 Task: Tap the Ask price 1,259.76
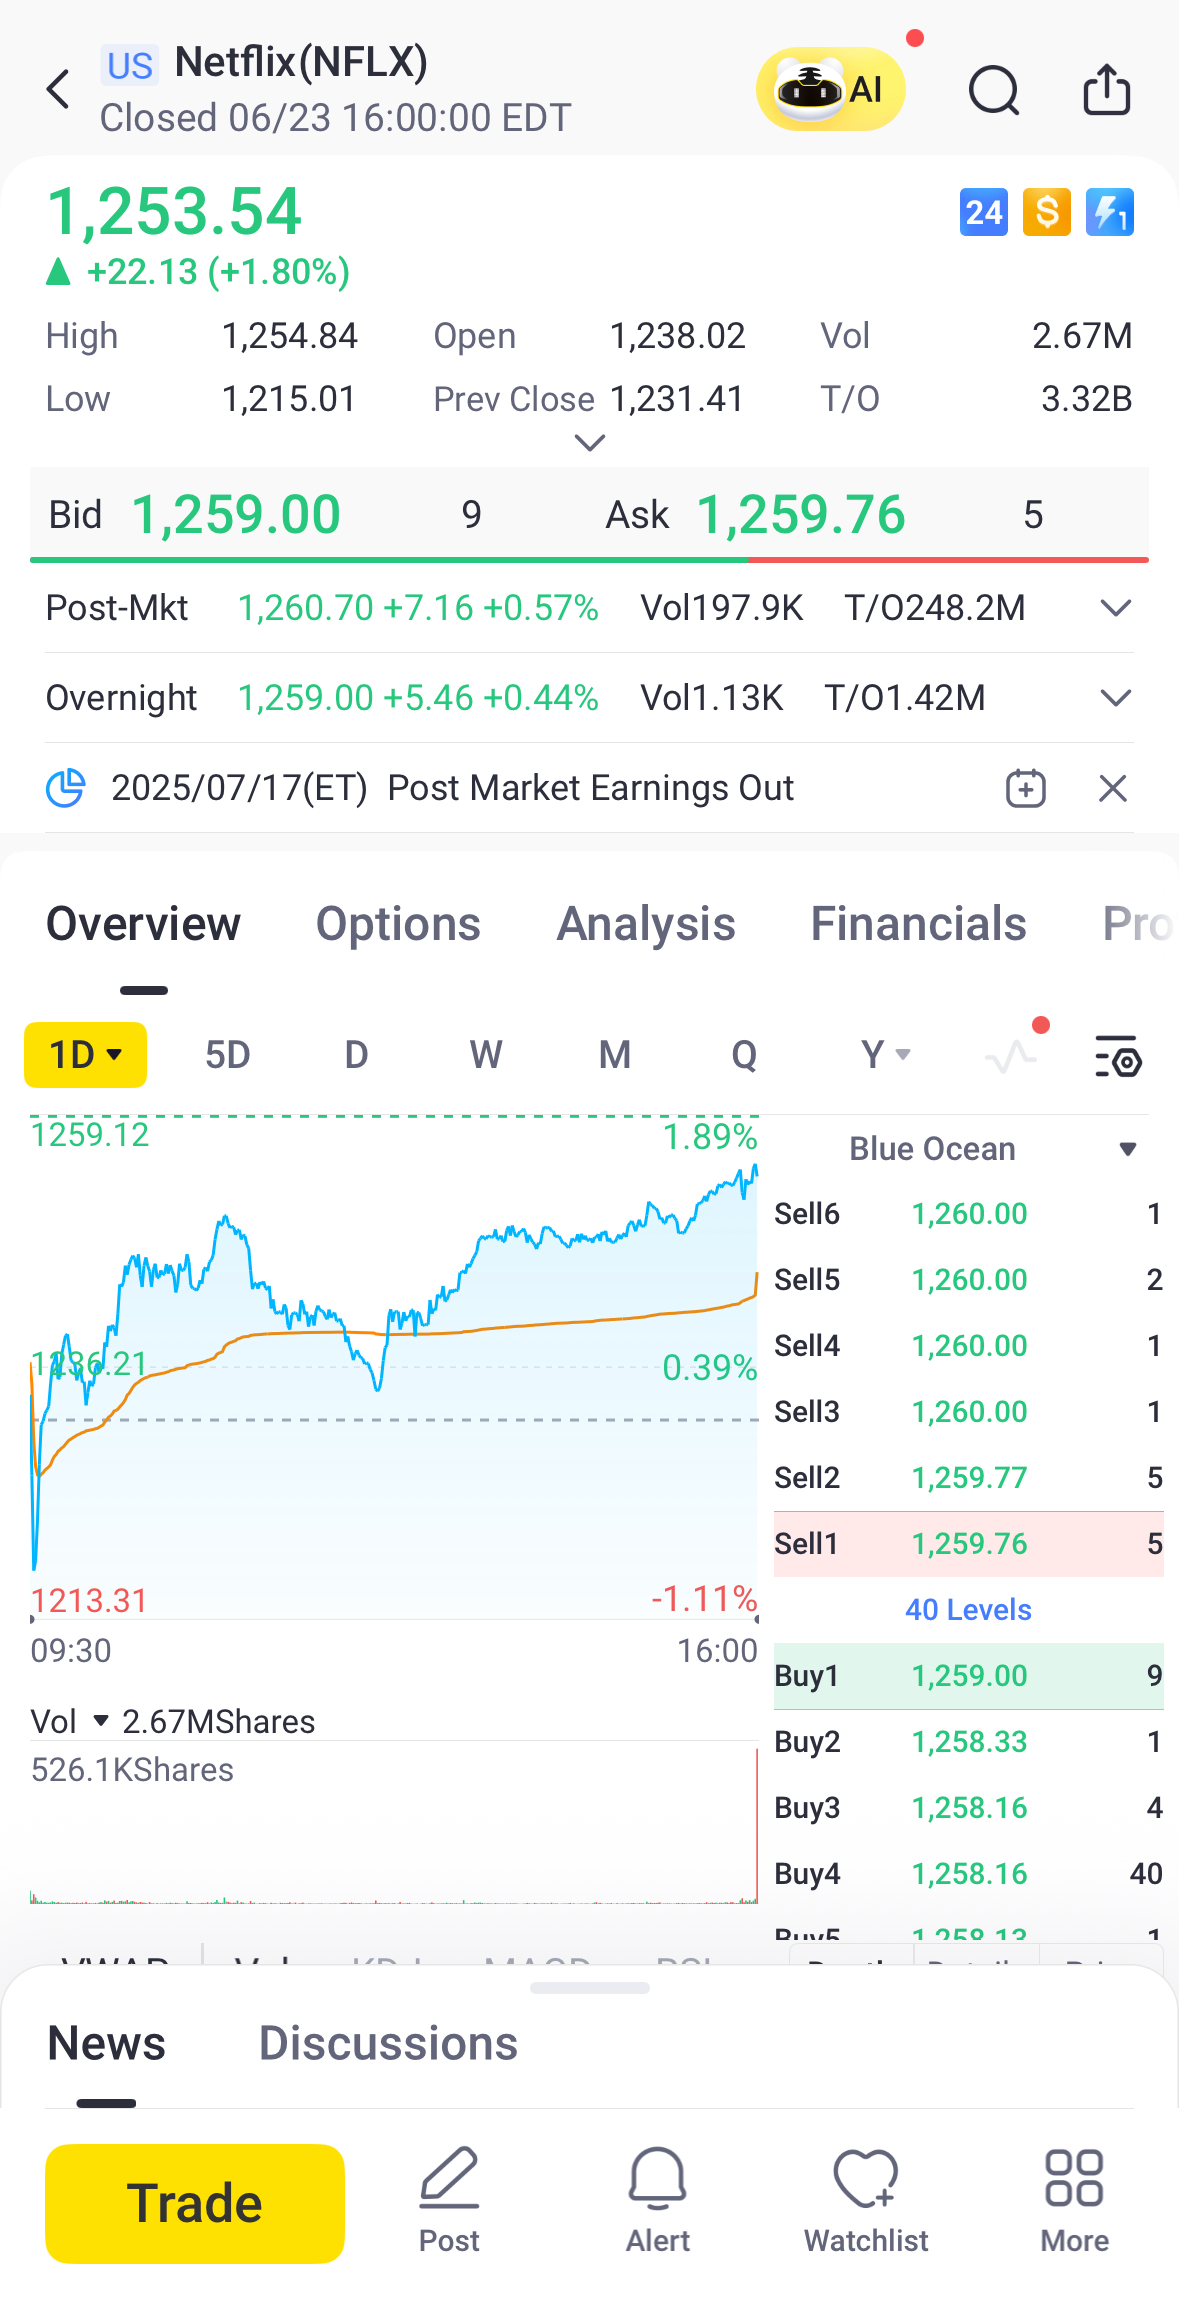tap(801, 515)
